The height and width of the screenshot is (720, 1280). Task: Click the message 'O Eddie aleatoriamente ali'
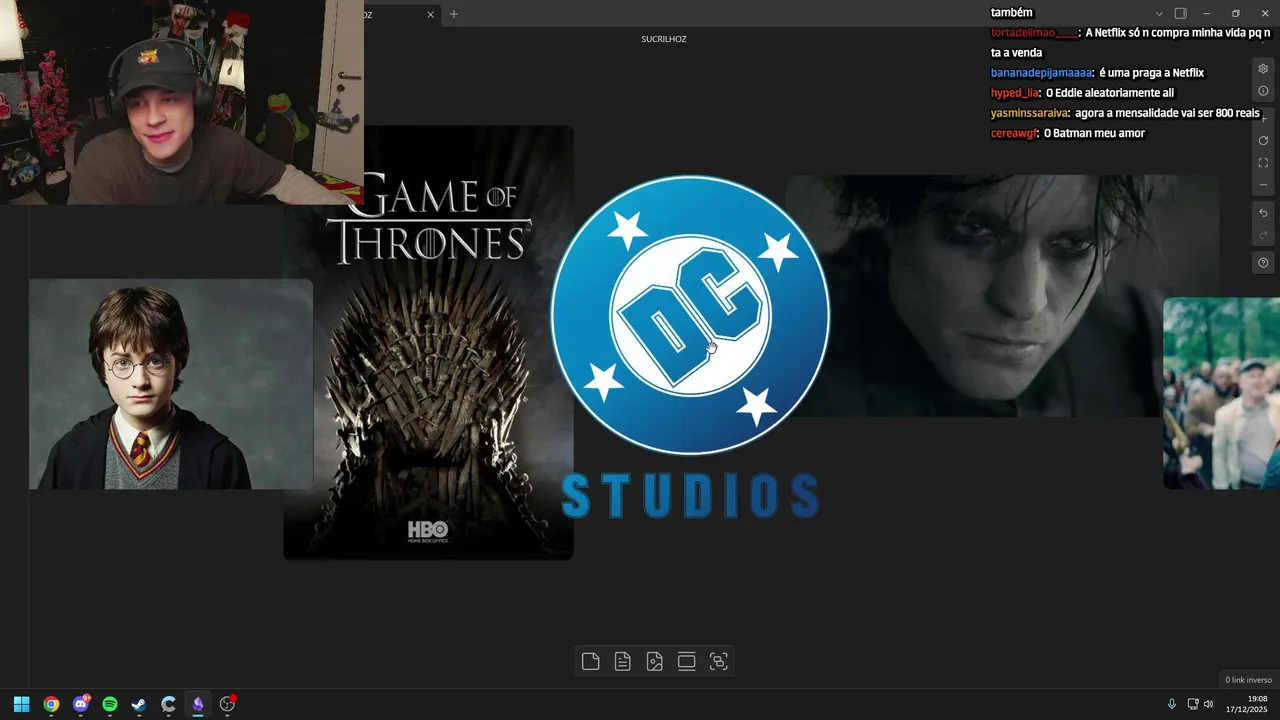click(1110, 93)
